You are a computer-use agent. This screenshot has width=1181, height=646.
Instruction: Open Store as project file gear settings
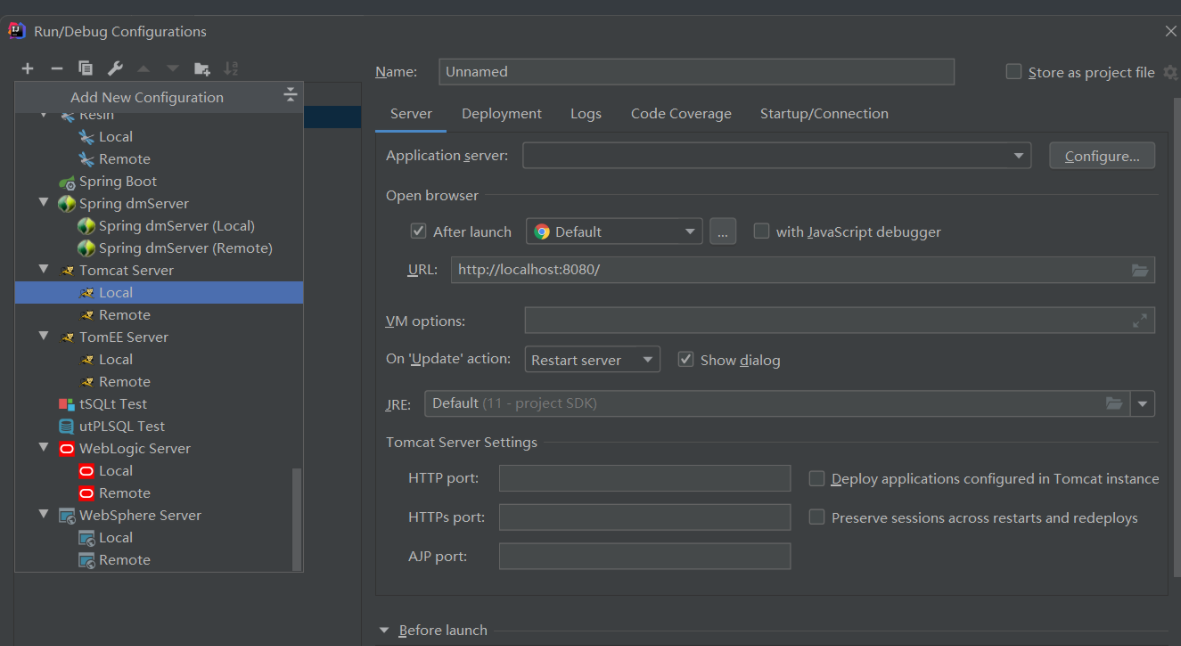(1170, 72)
